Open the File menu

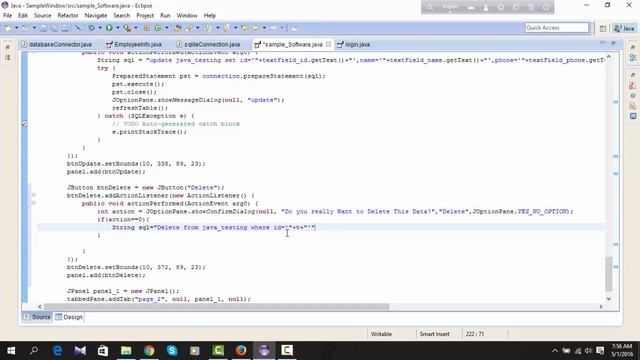click(x=7, y=16)
